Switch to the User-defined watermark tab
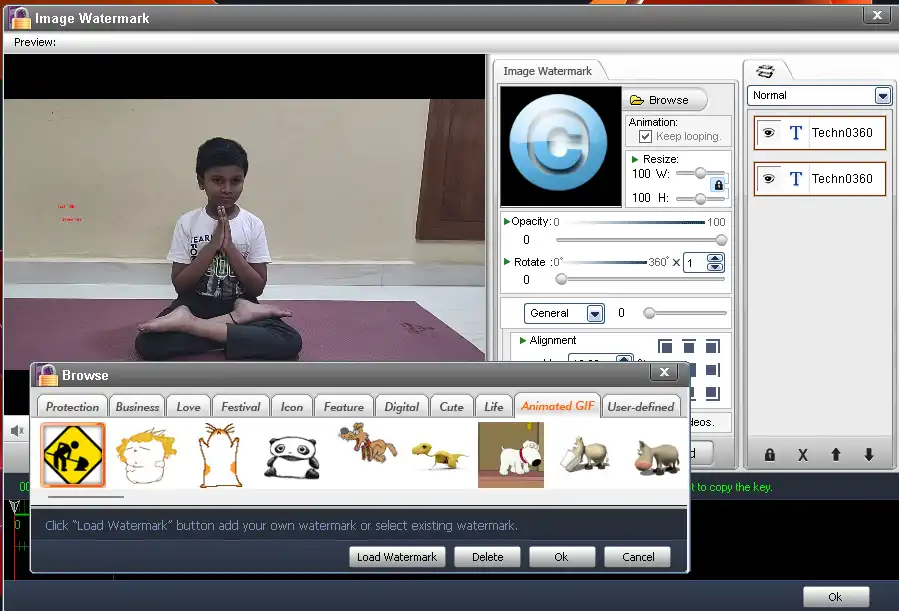 click(641, 406)
